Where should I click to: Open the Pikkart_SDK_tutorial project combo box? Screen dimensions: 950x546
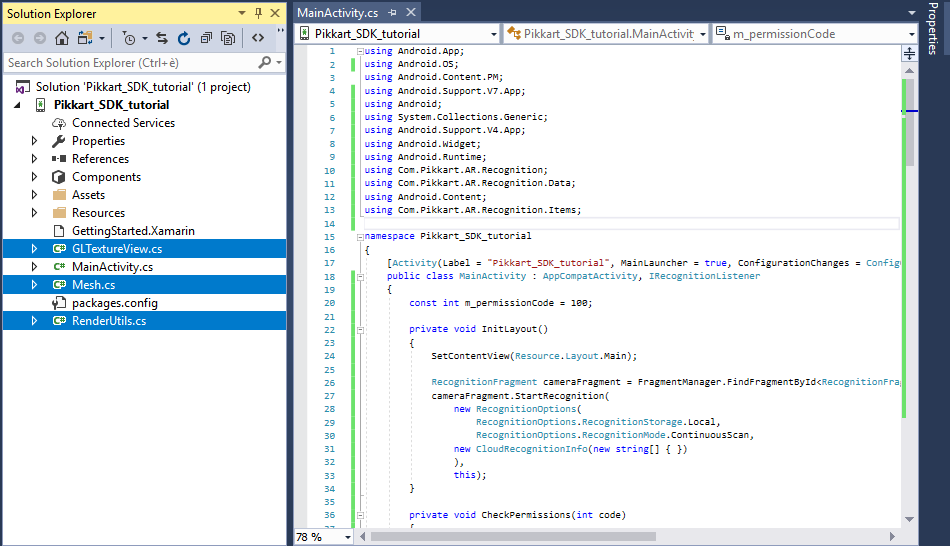click(397, 34)
